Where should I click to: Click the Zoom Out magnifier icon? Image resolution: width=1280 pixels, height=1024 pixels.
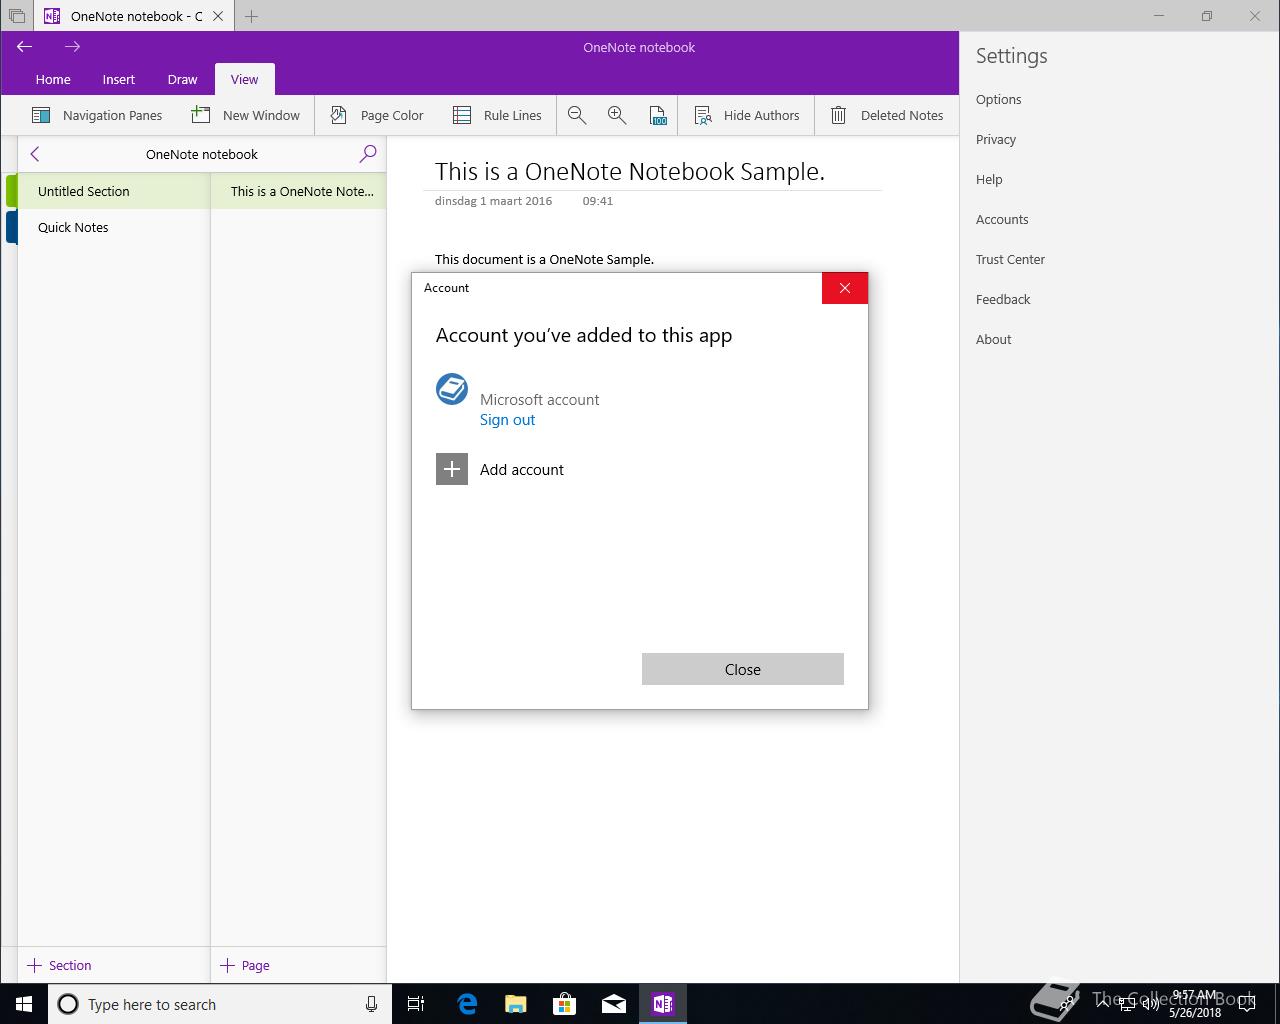(x=577, y=115)
